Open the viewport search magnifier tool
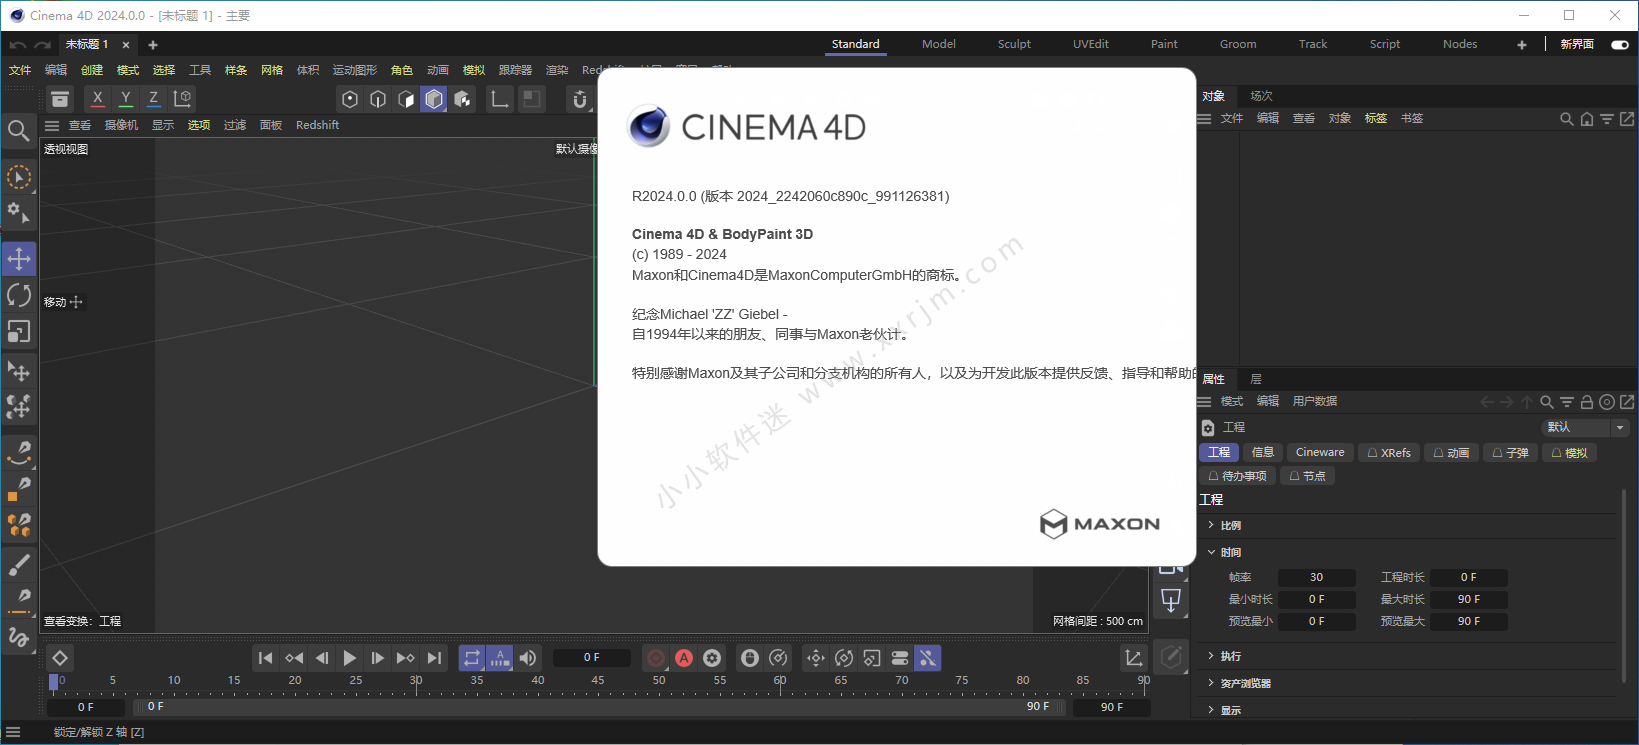Viewport: 1639px width, 745px height. (x=18, y=131)
